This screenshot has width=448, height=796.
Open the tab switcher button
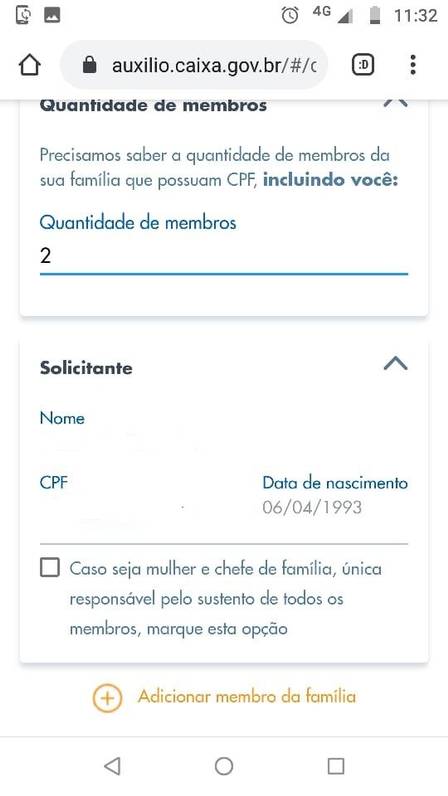coord(363,65)
